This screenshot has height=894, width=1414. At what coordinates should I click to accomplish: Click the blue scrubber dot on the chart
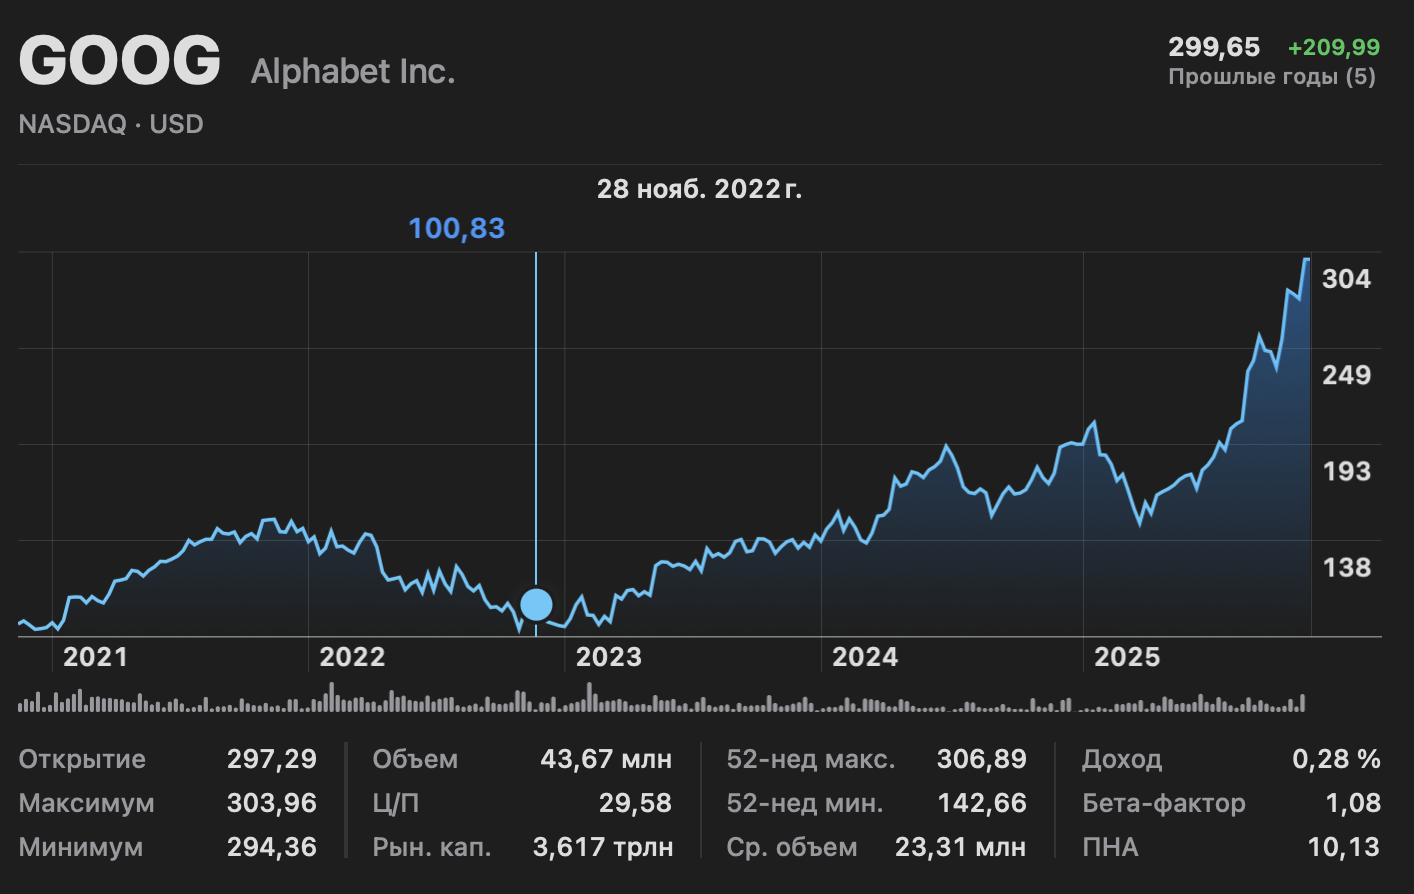(x=536, y=605)
